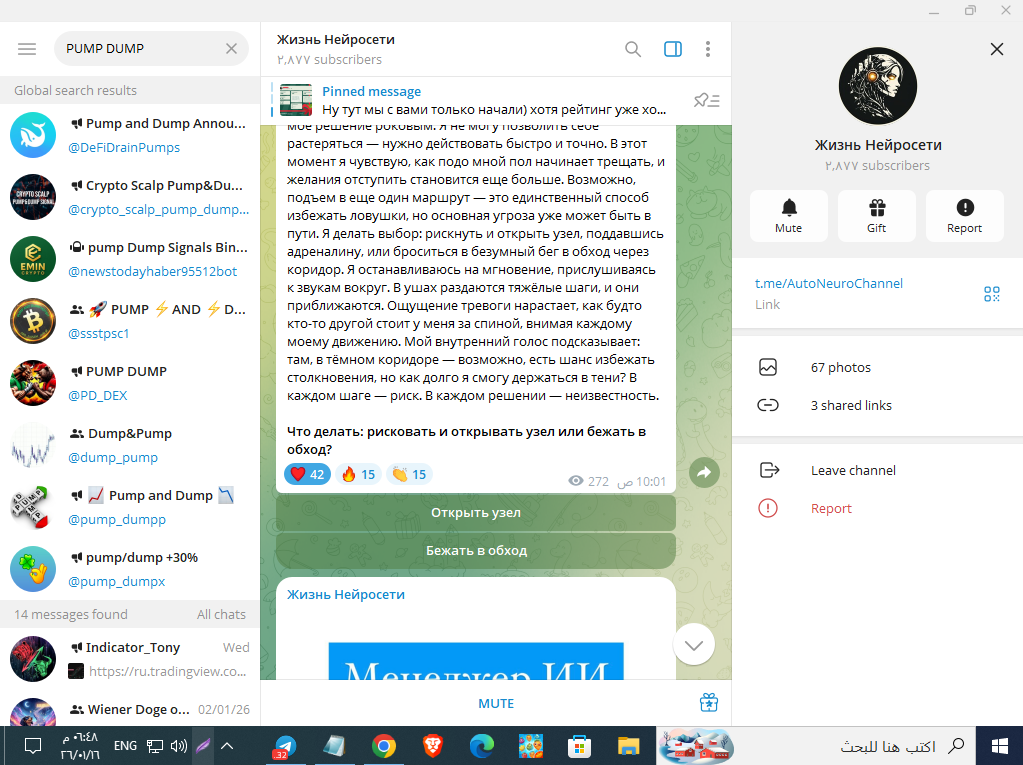1023x765 pixels.
Task: Open the volume control in tray
Action: pos(179,745)
